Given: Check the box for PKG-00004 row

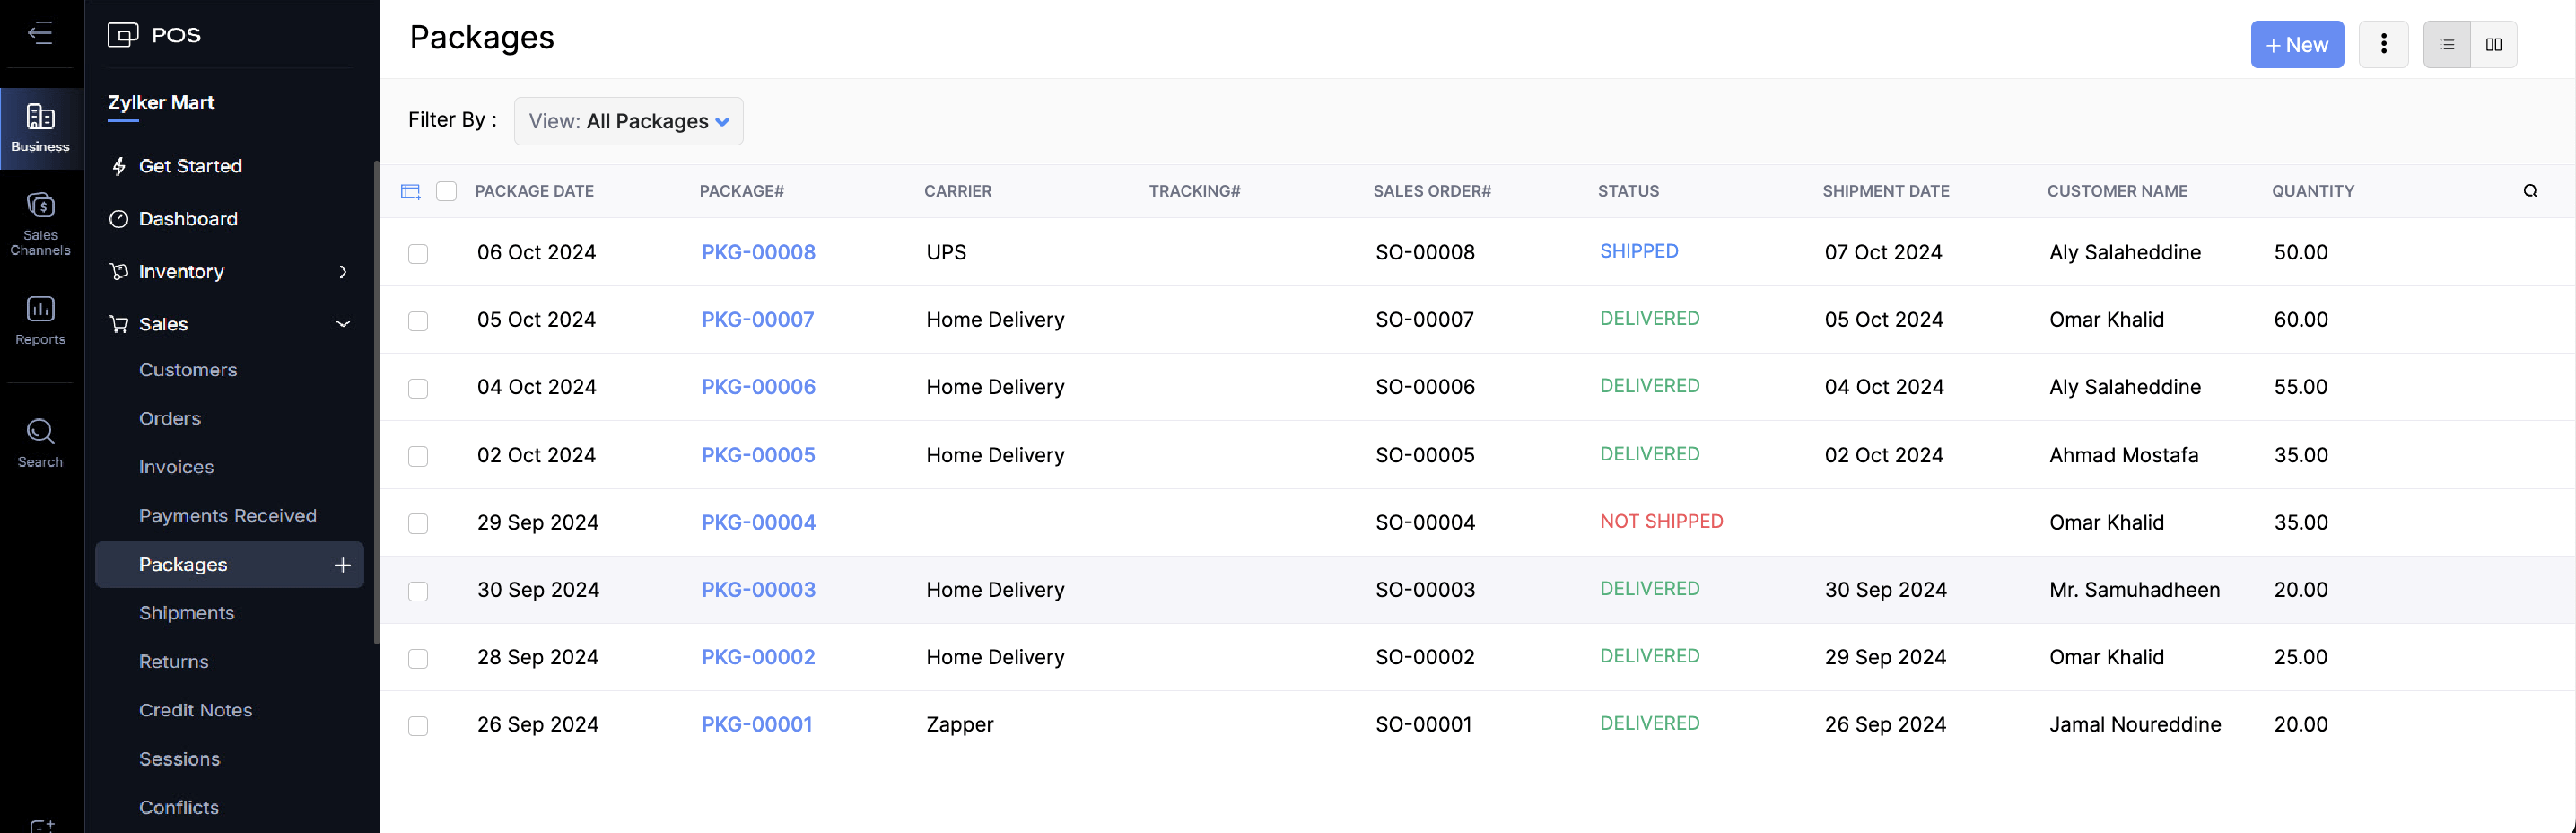Looking at the screenshot, I should [x=418, y=523].
